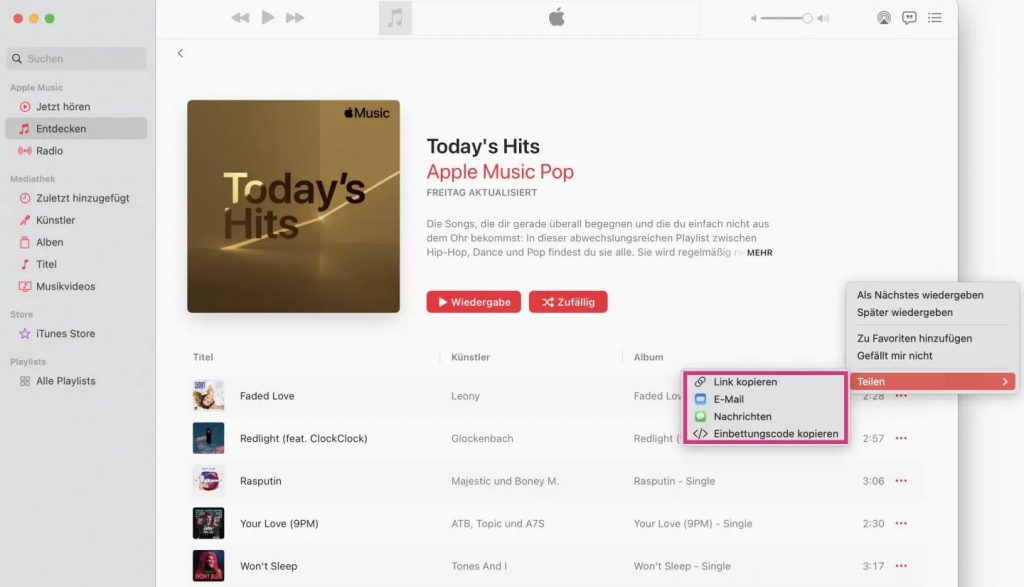Open Jetzt hören in the sidebar

click(62, 107)
